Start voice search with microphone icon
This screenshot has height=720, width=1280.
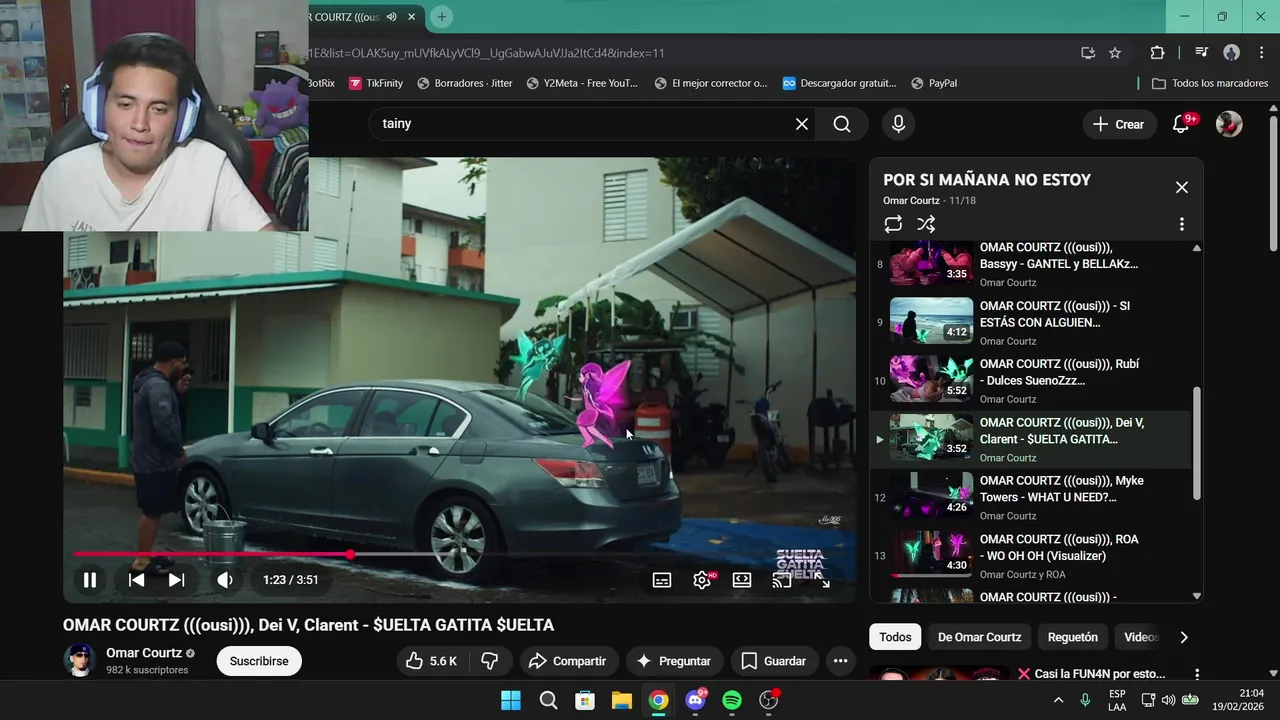(x=898, y=124)
